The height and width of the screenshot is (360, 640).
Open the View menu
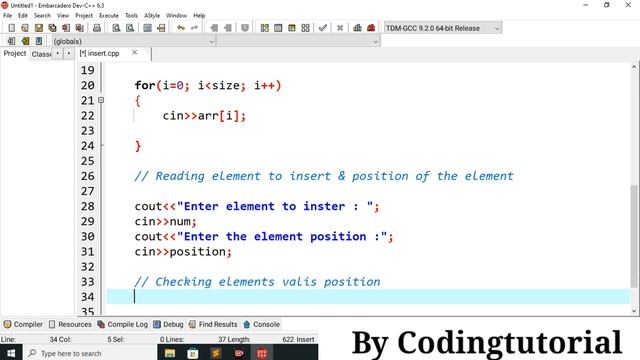point(63,16)
